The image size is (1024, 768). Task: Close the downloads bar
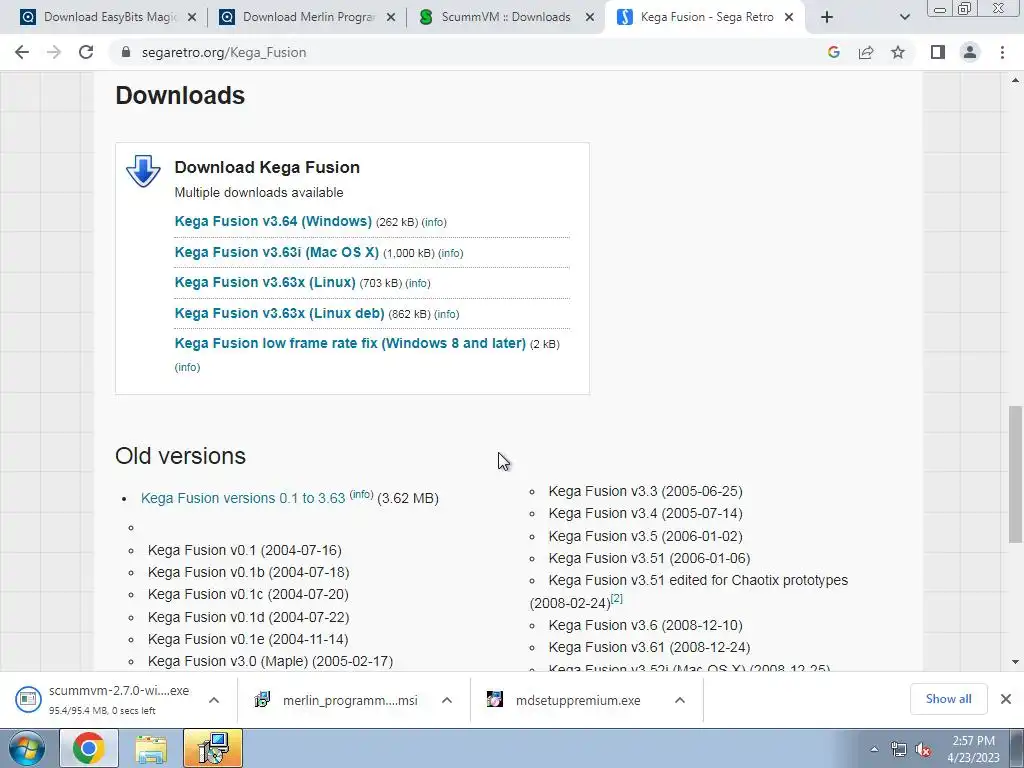point(1006,699)
